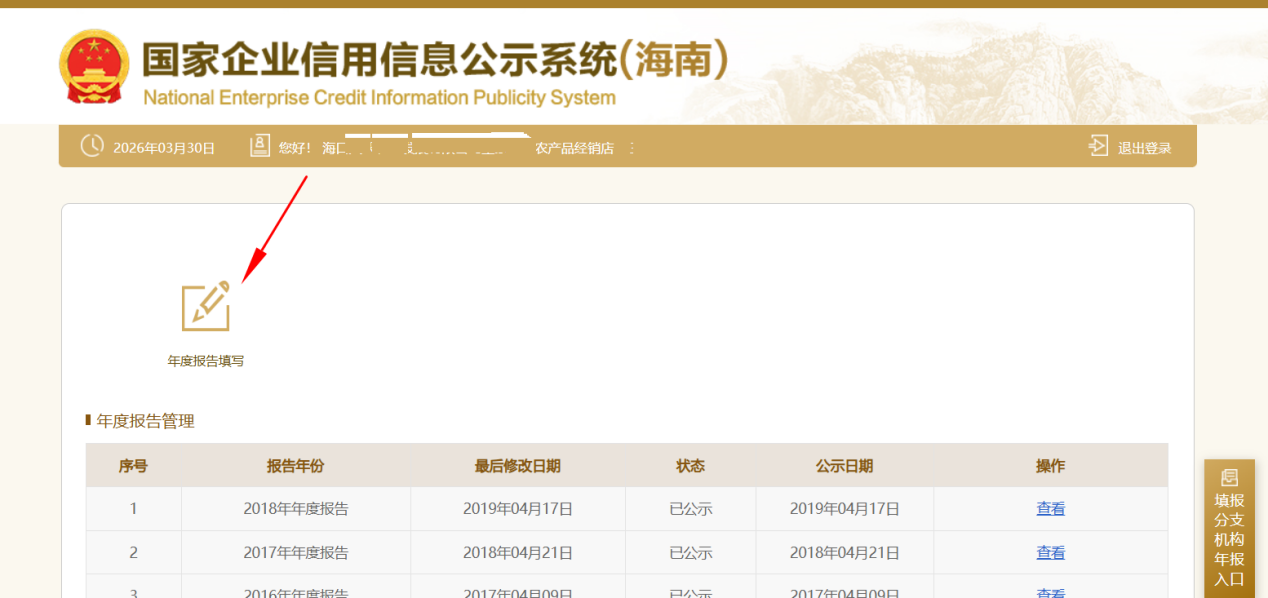
Task: Open the 年度报告填写 pencil icon
Action: [206, 306]
